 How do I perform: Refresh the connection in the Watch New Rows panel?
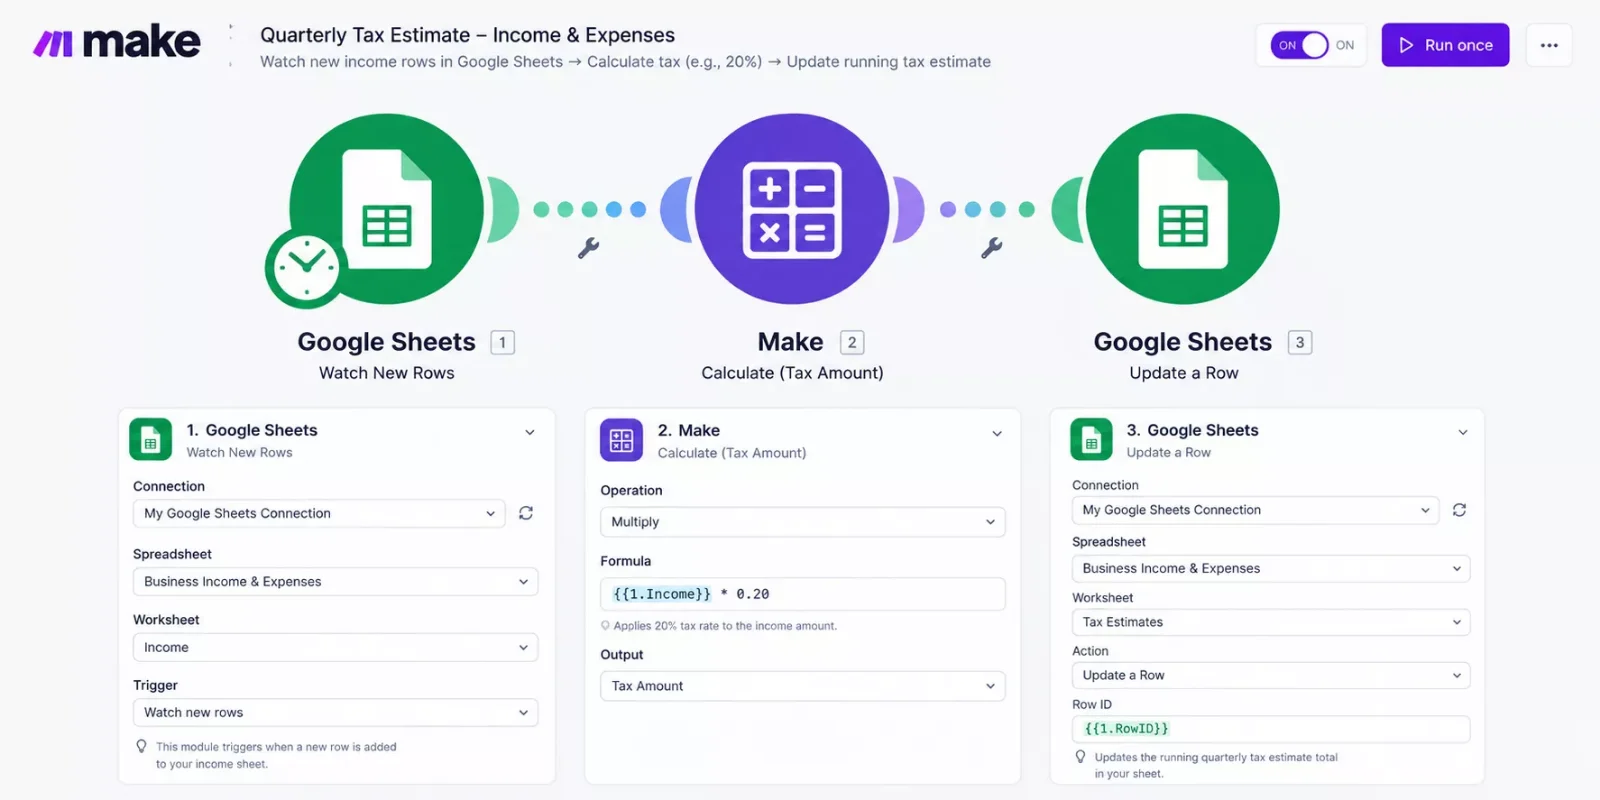pyautogui.click(x=526, y=513)
